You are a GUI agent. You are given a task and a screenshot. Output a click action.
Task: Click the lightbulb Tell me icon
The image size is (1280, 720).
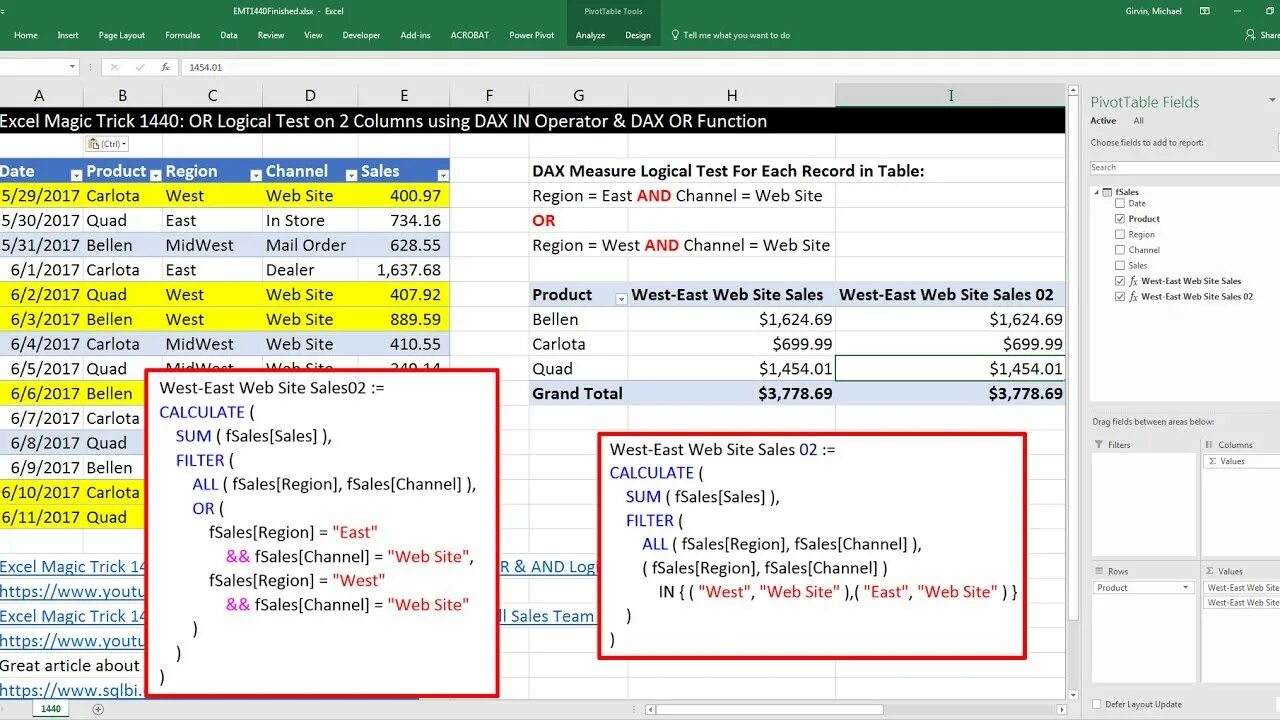pos(676,35)
